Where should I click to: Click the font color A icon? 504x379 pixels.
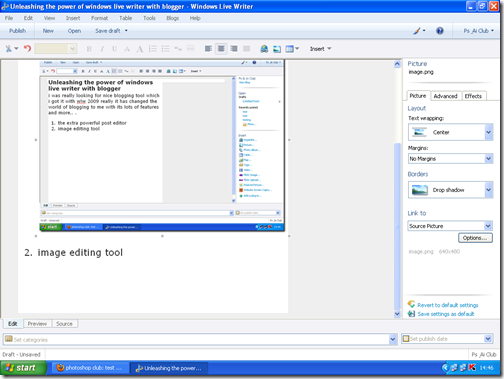[140, 49]
